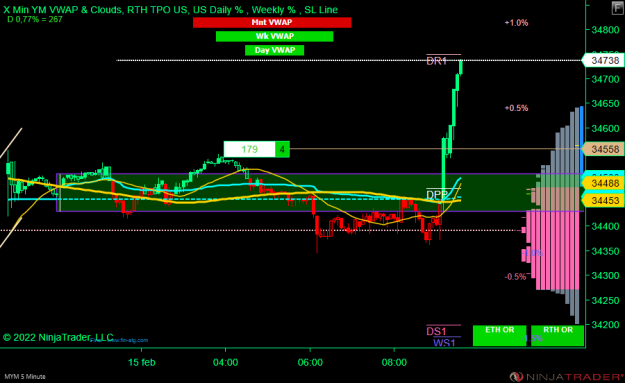Click the 08:00 time axis label

(x=394, y=363)
